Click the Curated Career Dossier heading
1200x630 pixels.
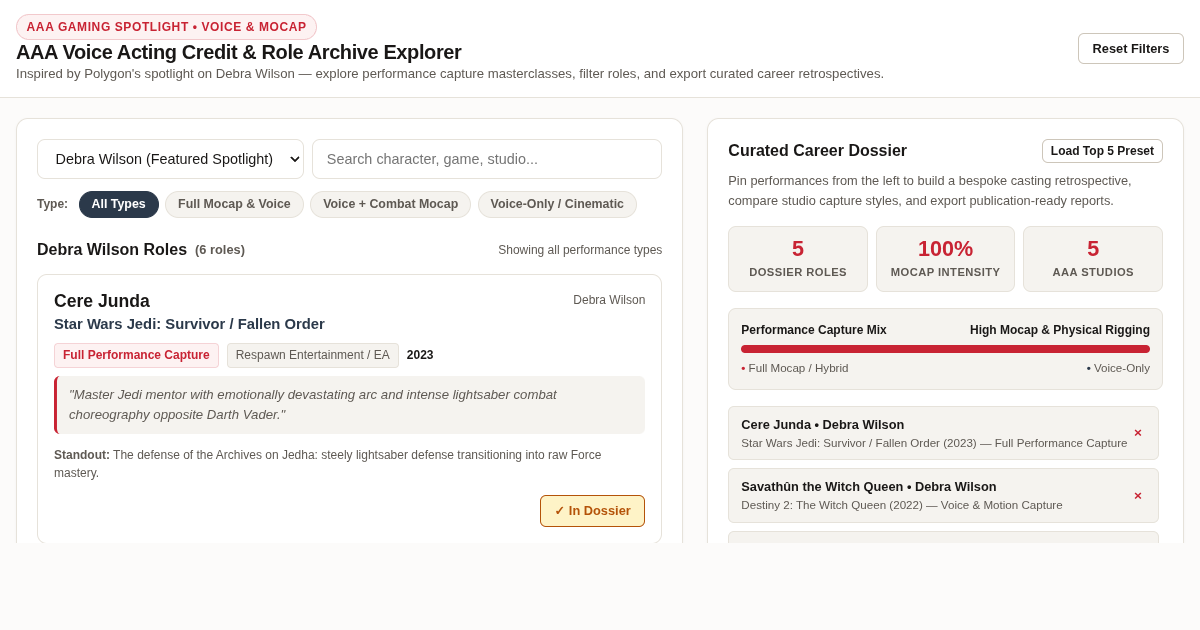[817, 151]
